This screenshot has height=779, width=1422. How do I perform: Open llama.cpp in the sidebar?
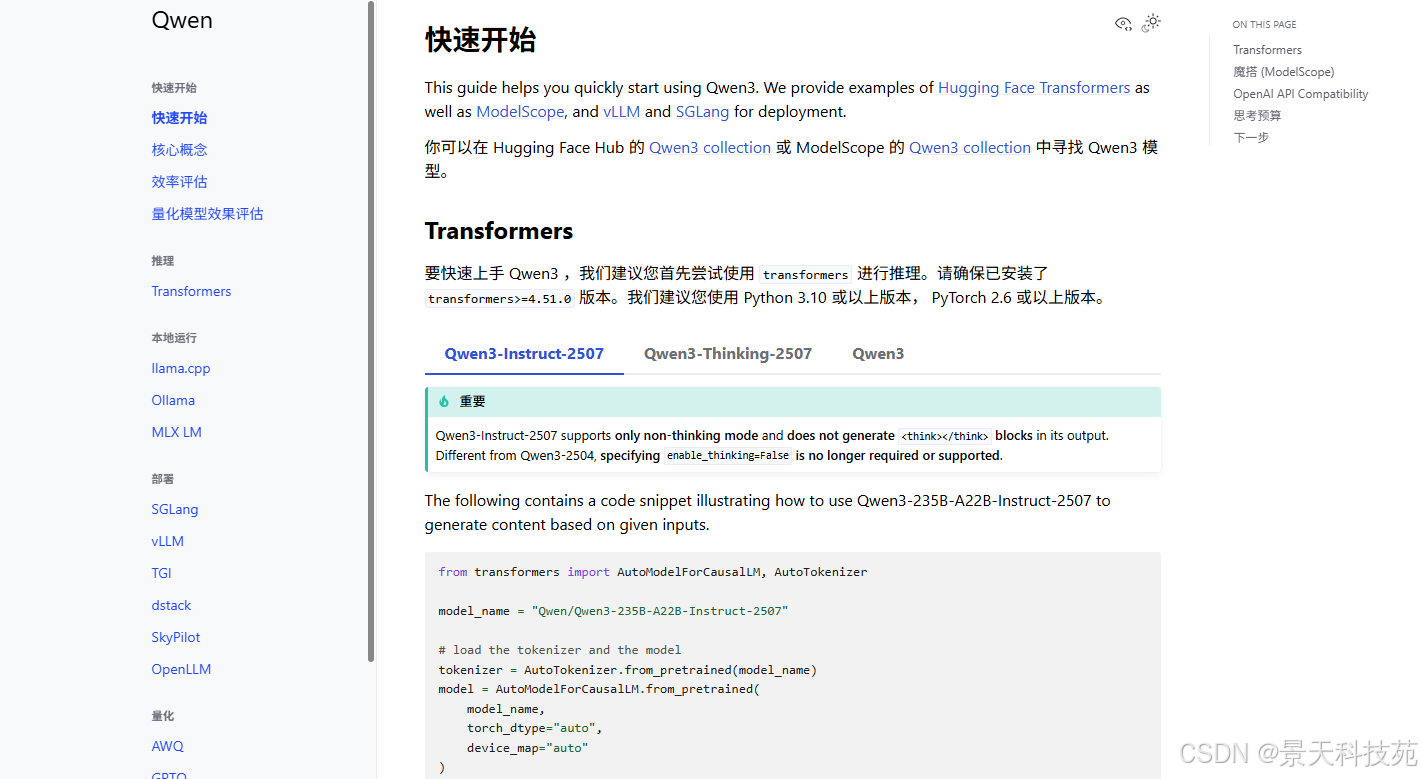(181, 368)
